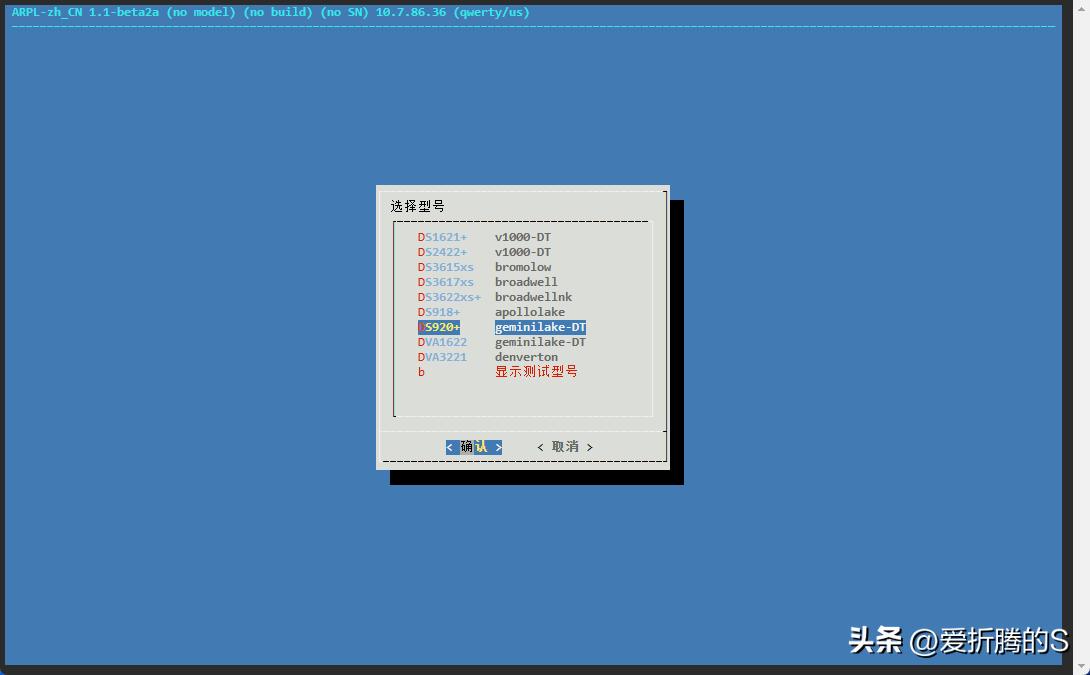Select the DVA1622 model entry
Viewport: 1090px width, 675px height.
502,342
